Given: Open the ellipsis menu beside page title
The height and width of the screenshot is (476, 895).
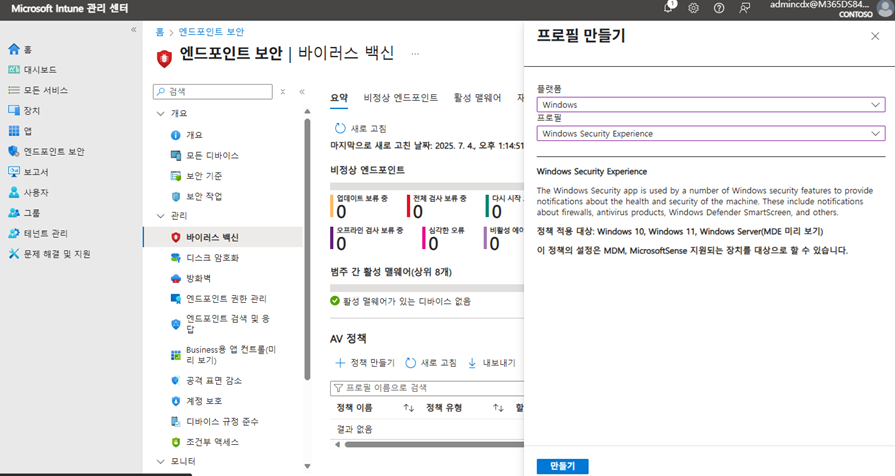Looking at the screenshot, I should coord(415,54).
